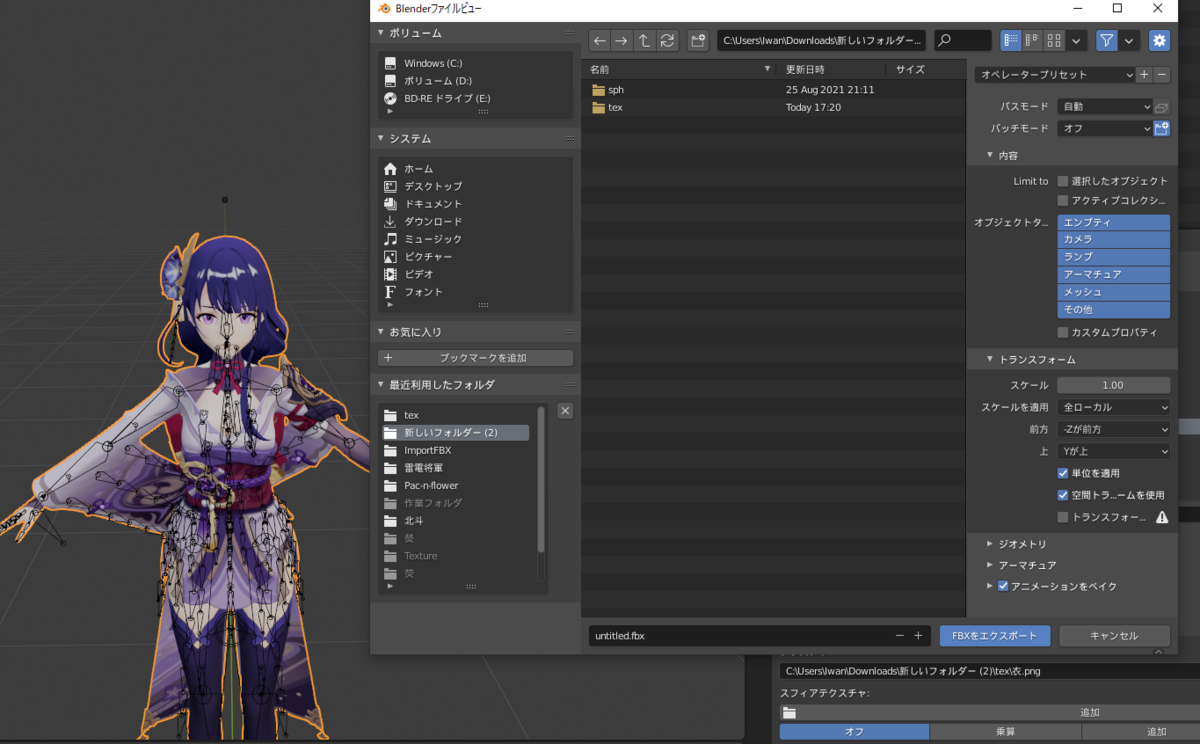Image resolution: width=1200 pixels, height=744 pixels.
Task: Click the transform warning triangle icon
Action: 1162,517
